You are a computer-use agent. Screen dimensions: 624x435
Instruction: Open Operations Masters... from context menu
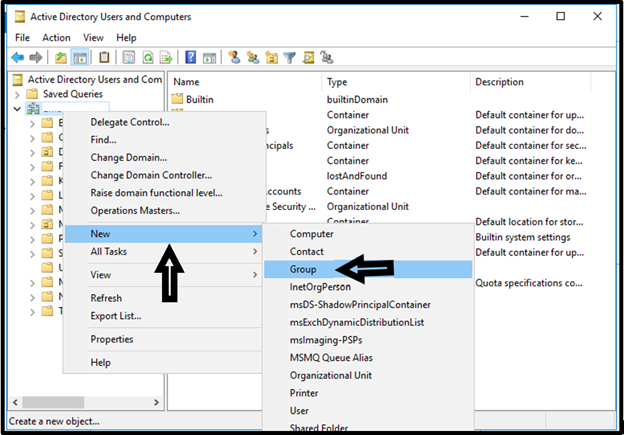pos(135,211)
